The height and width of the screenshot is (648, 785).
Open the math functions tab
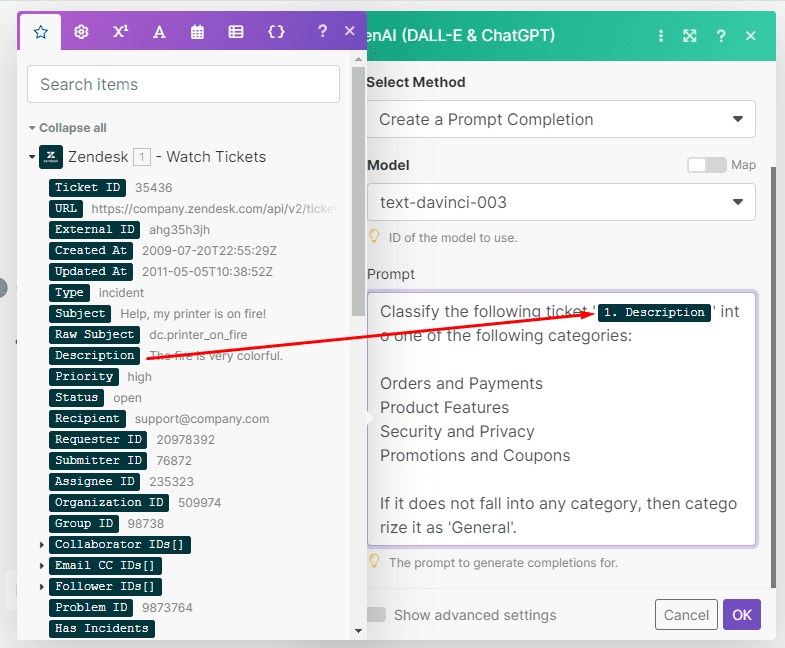[120, 32]
